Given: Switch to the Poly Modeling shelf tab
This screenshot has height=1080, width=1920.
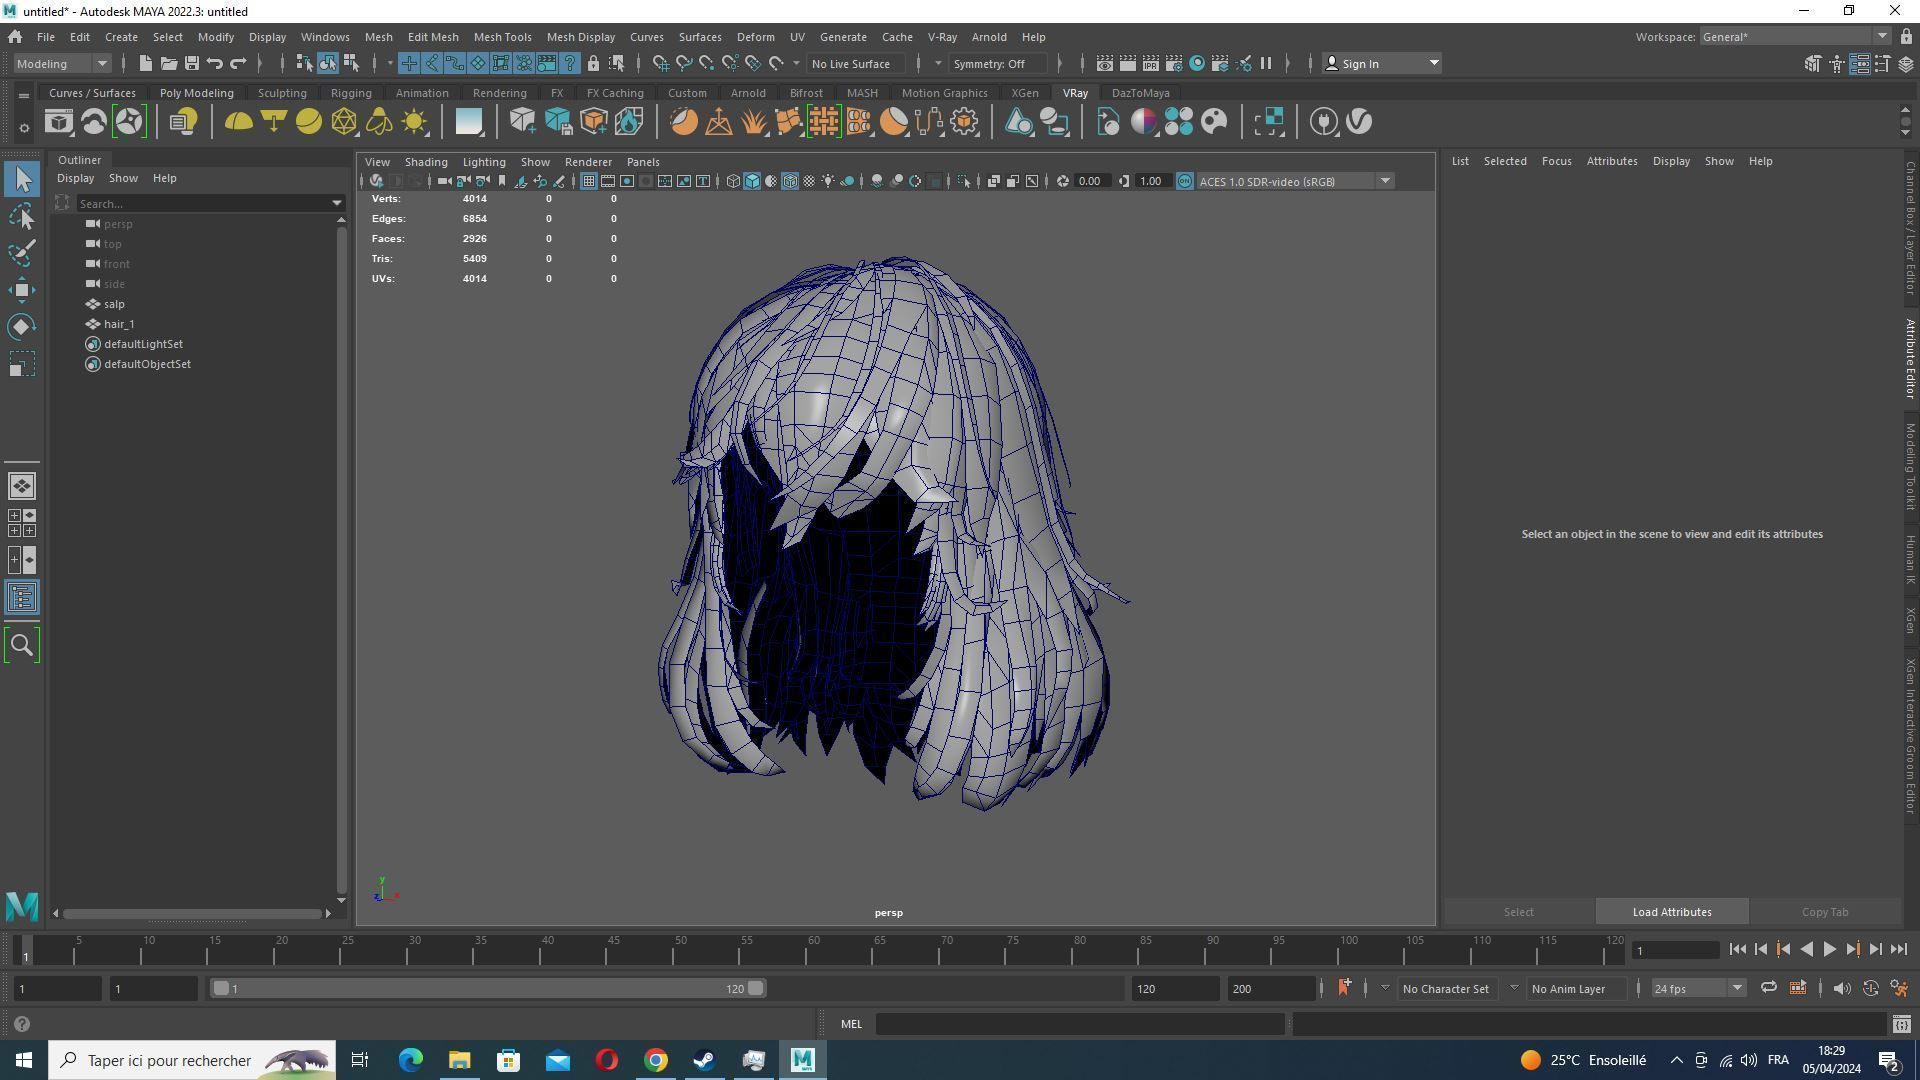Looking at the screenshot, I should click(196, 93).
